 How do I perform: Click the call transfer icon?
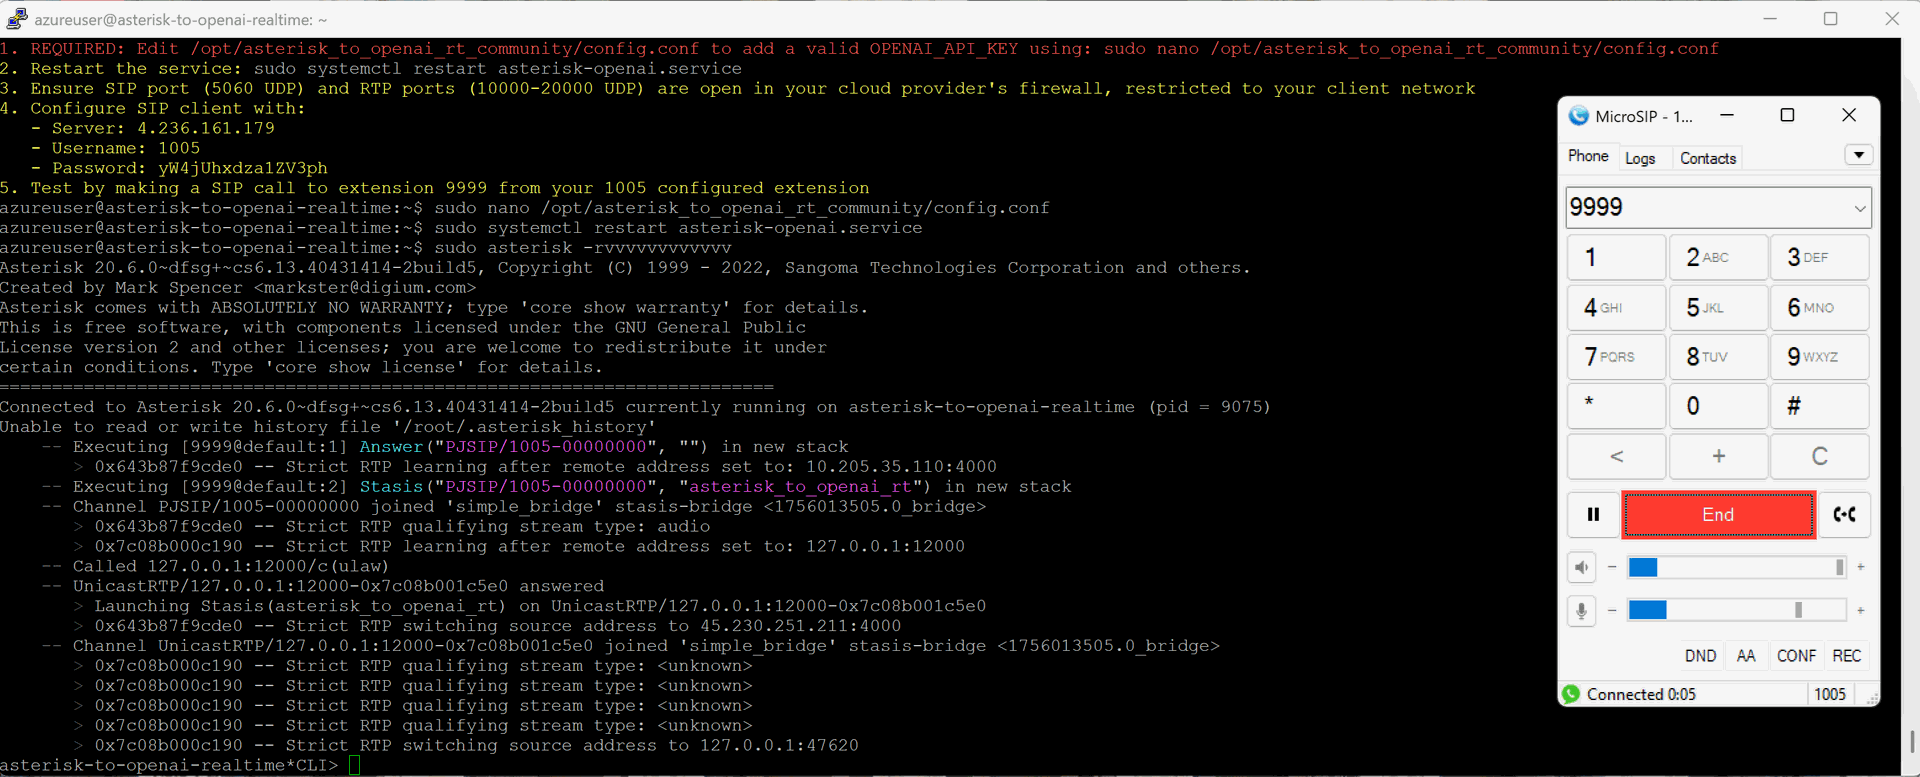click(1844, 515)
